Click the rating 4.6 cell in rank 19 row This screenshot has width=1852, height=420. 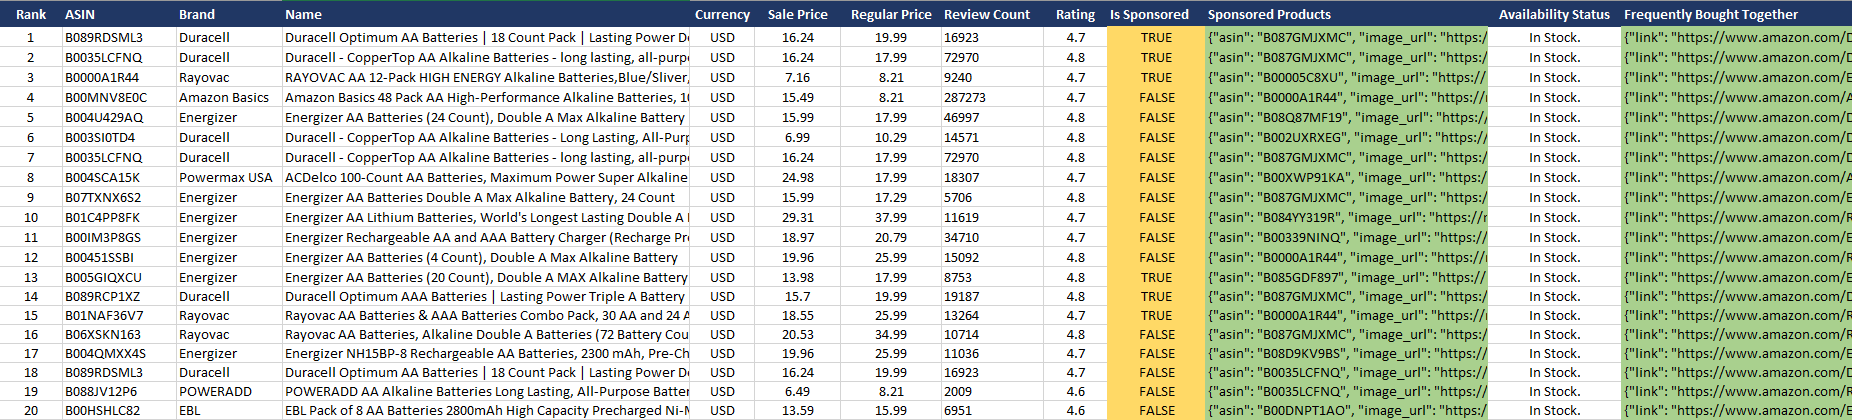(x=1075, y=391)
